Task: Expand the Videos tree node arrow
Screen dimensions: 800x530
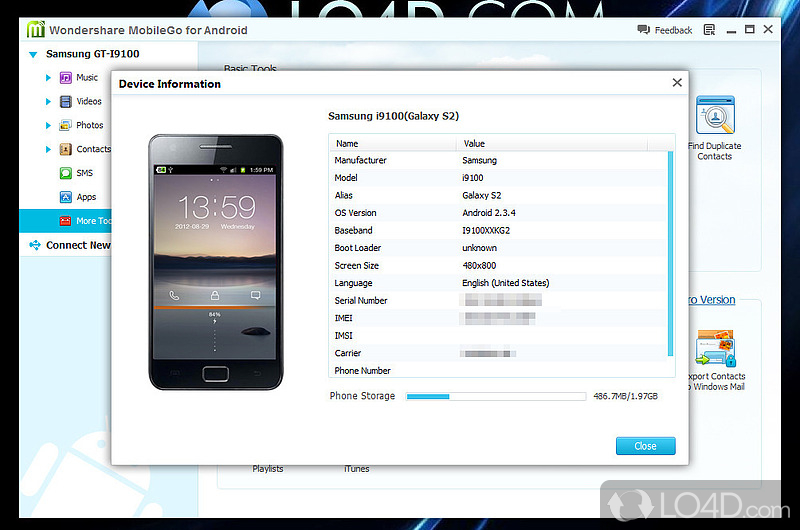Action: tap(48, 102)
